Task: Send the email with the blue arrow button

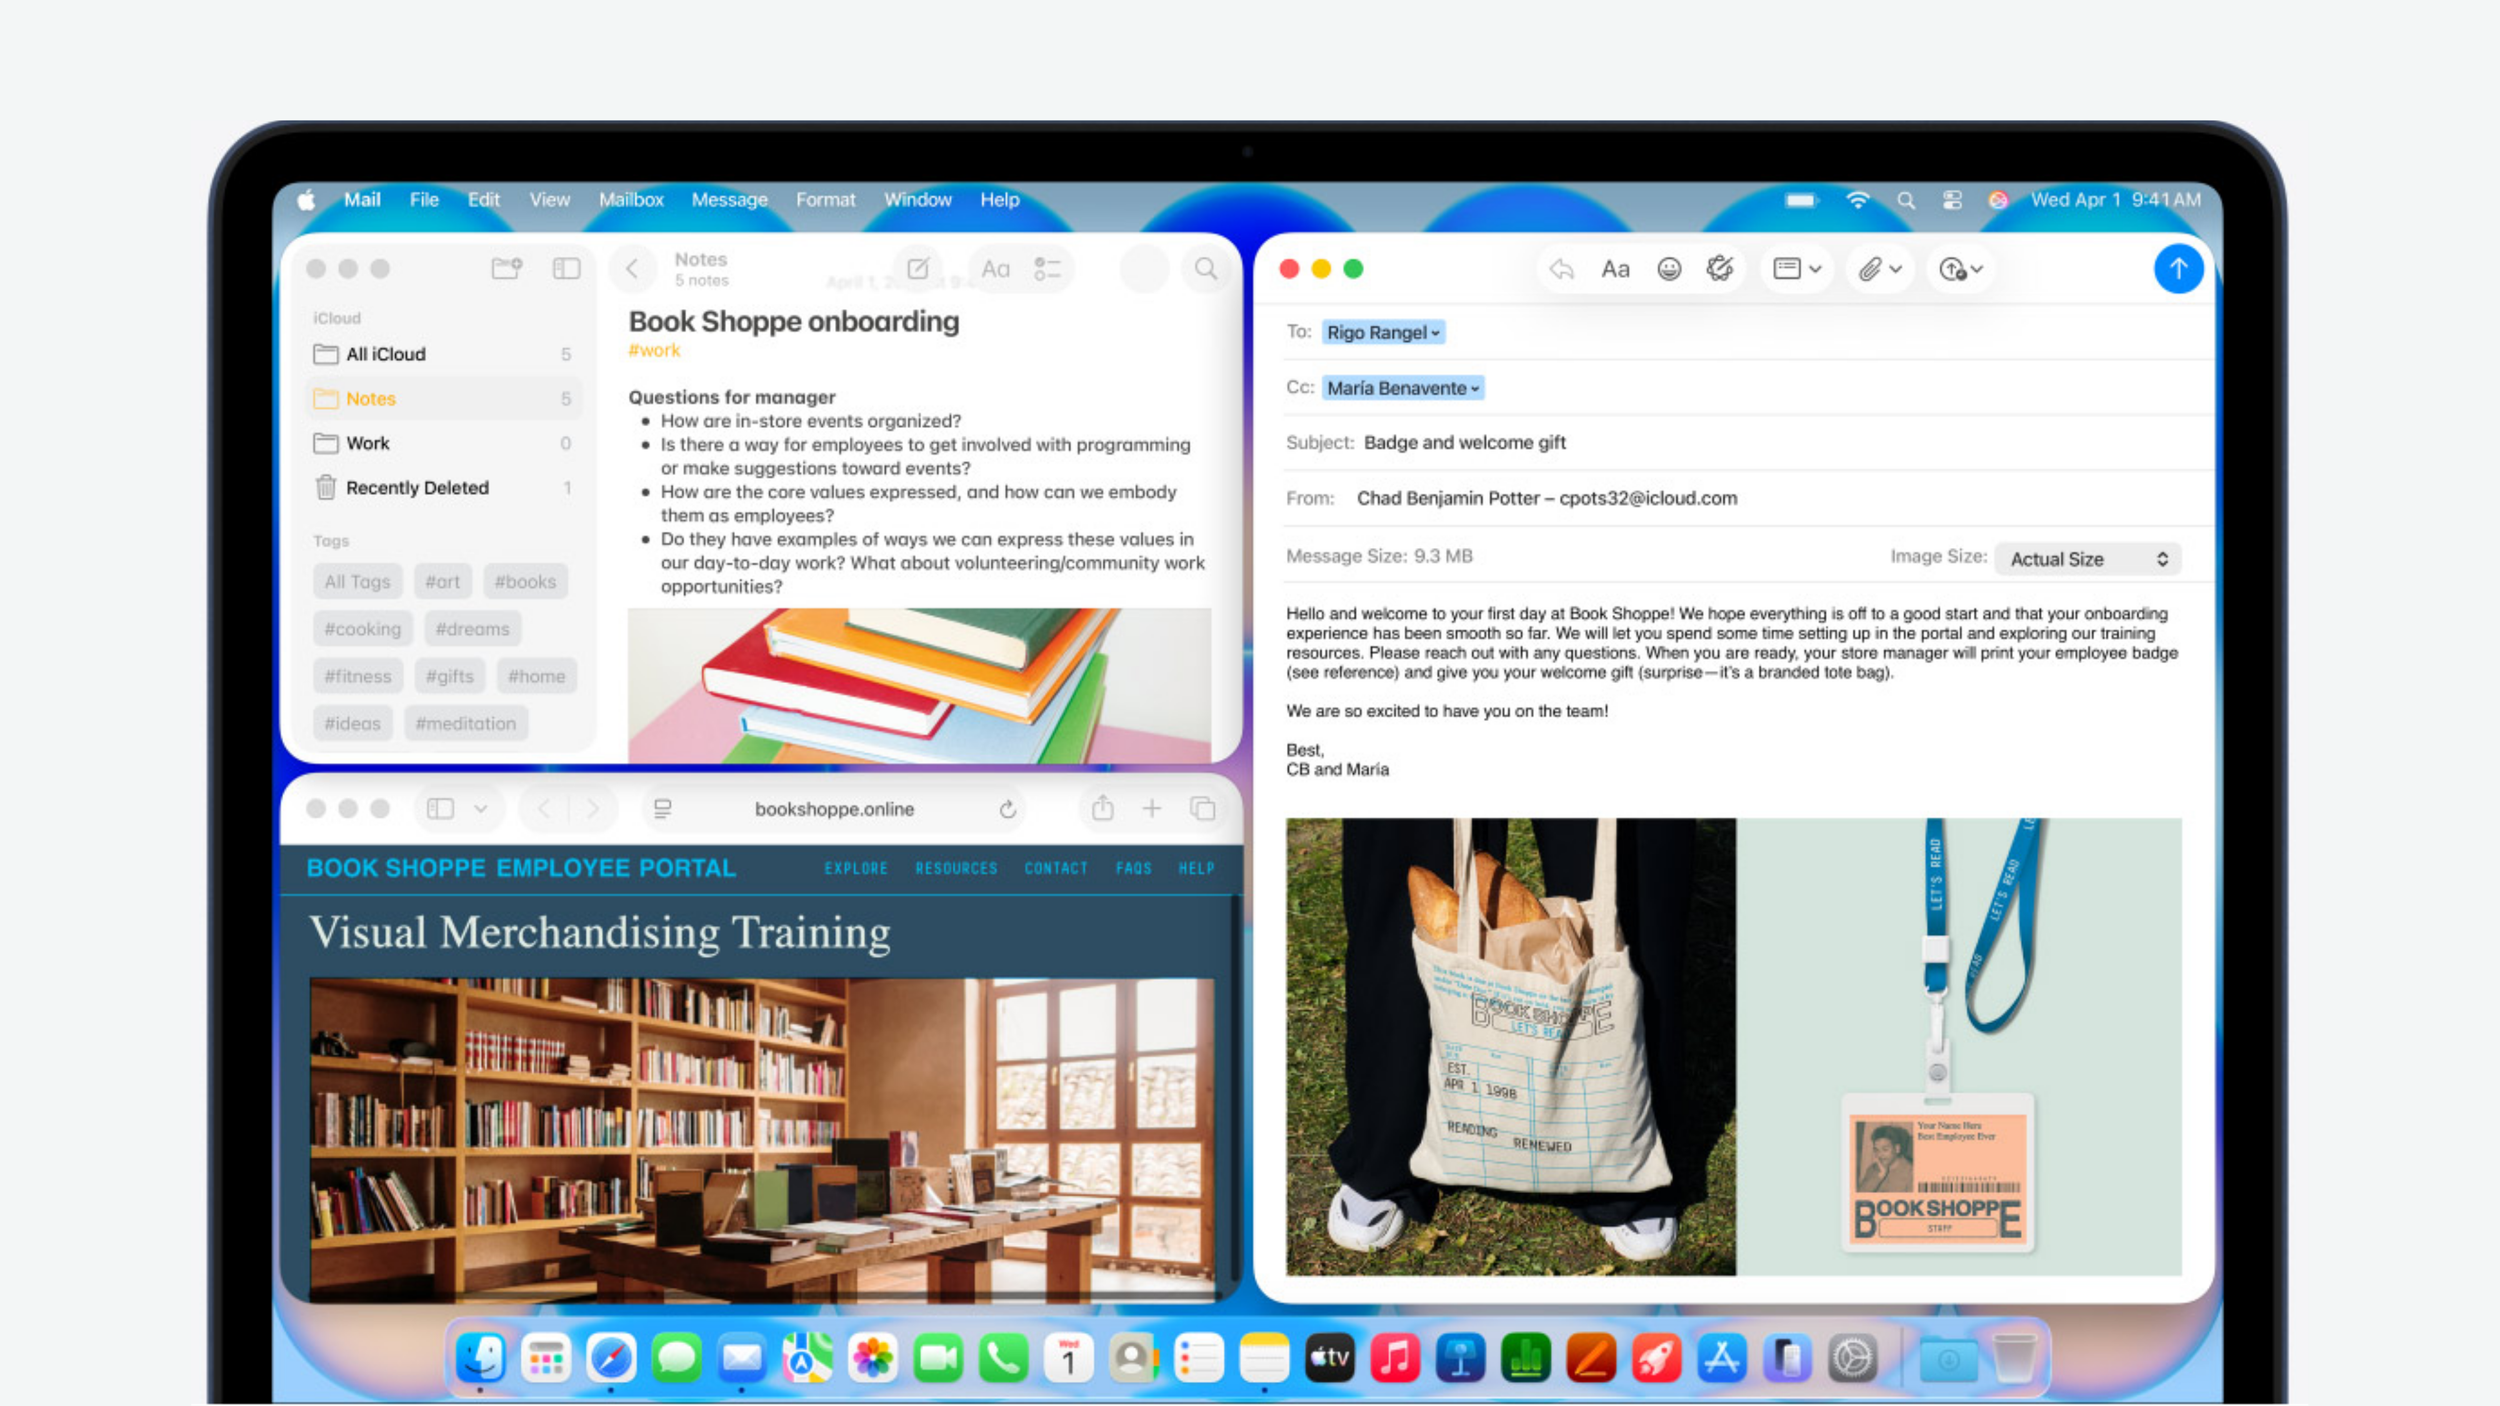Action: coord(2178,269)
